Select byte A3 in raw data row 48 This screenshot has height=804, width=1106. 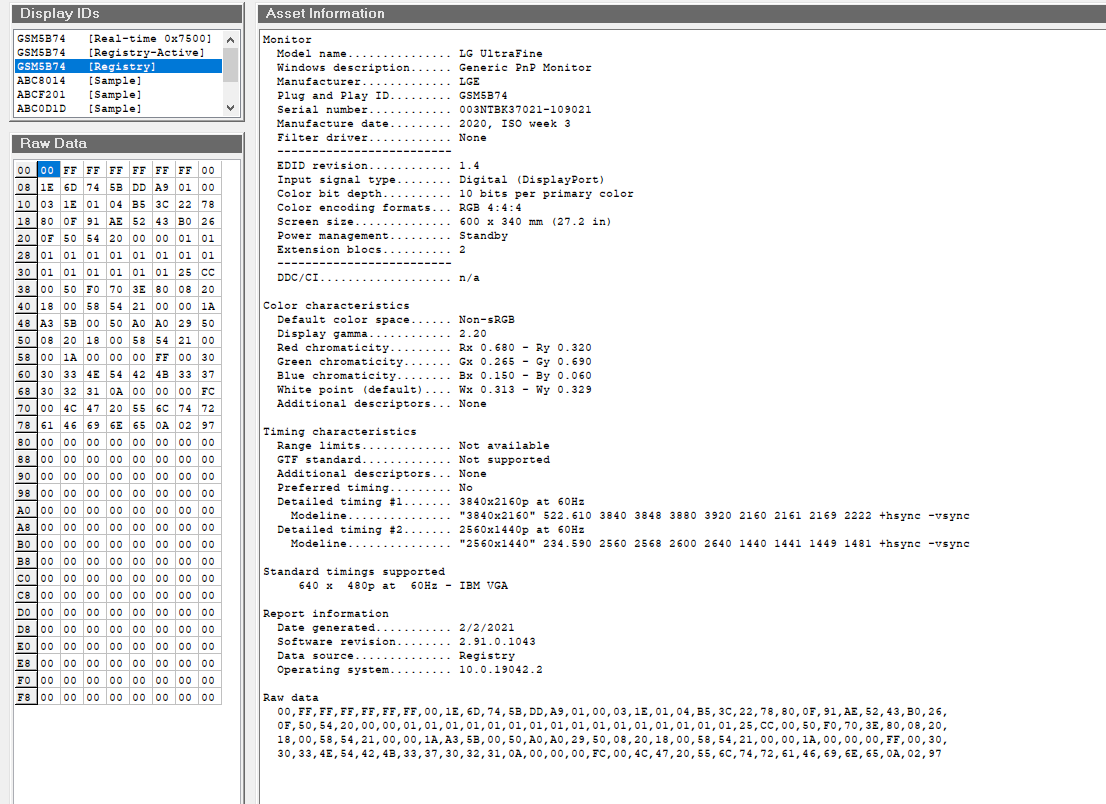click(47, 323)
